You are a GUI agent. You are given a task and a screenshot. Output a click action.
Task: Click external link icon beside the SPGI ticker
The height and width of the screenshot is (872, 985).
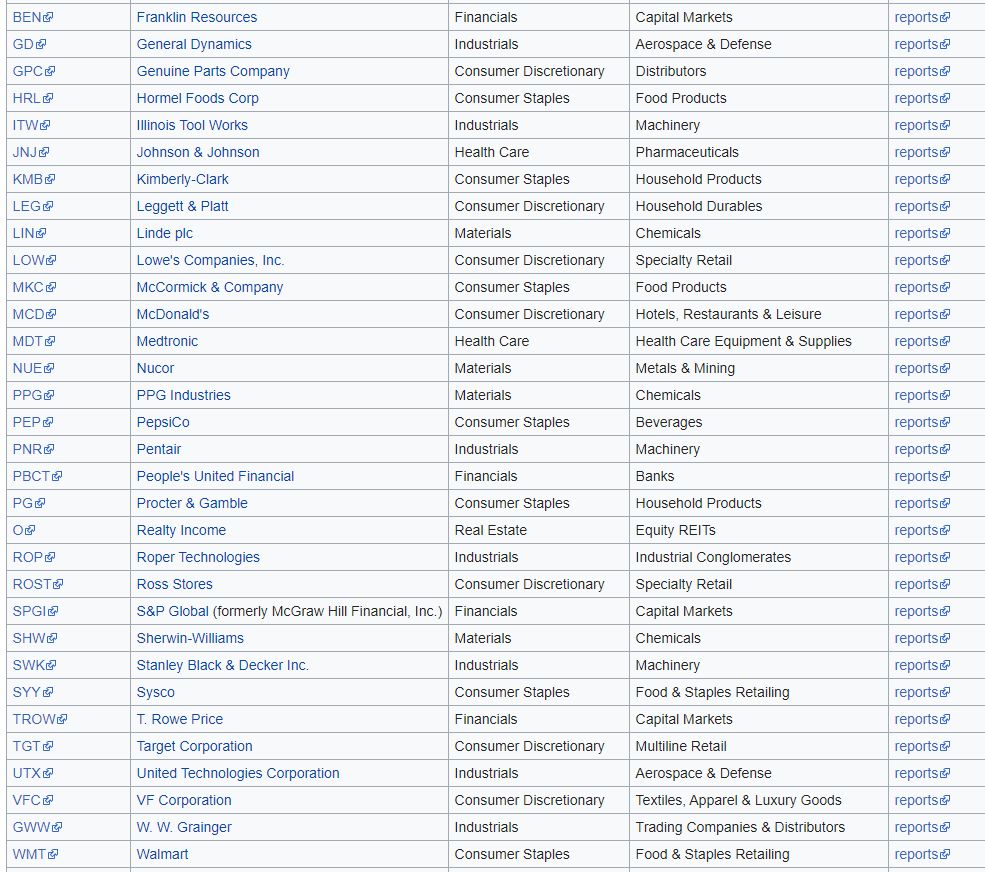tap(53, 612)
